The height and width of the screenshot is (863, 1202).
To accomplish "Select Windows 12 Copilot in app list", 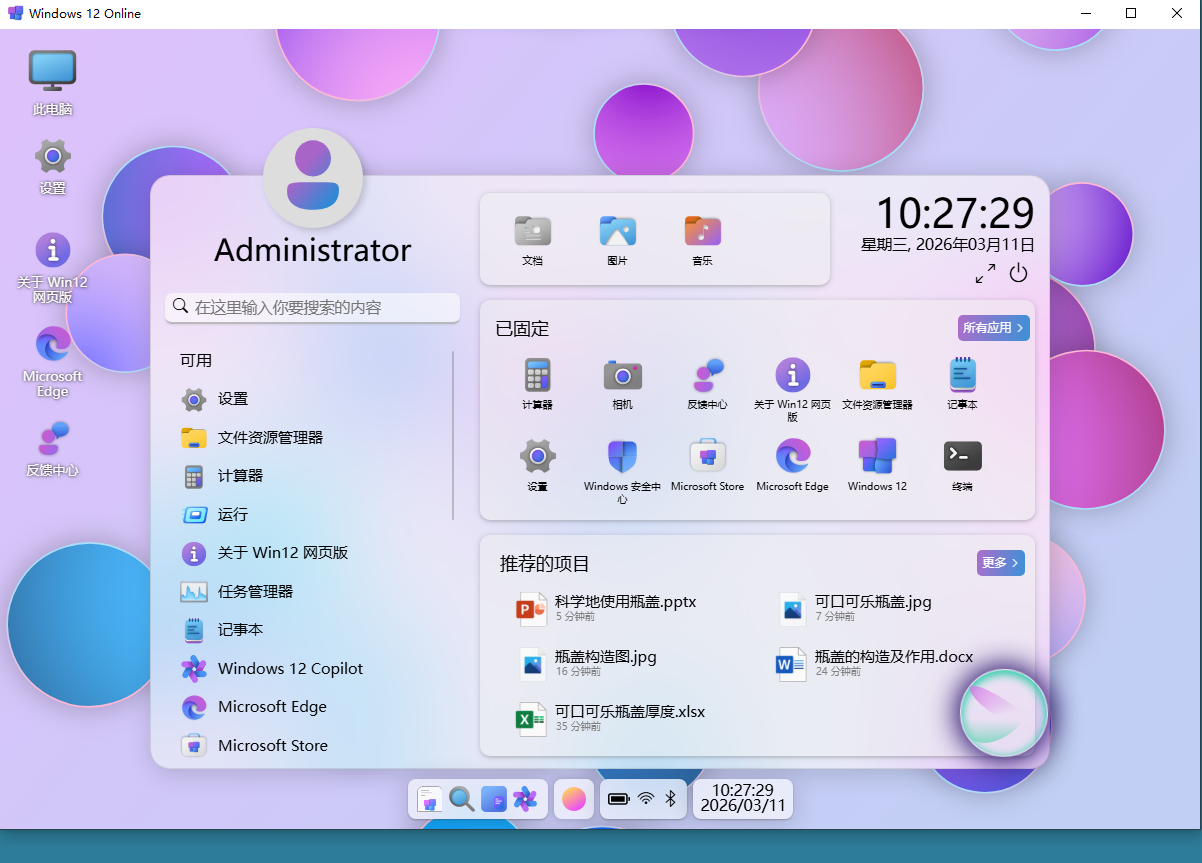I will click(290, 668).
